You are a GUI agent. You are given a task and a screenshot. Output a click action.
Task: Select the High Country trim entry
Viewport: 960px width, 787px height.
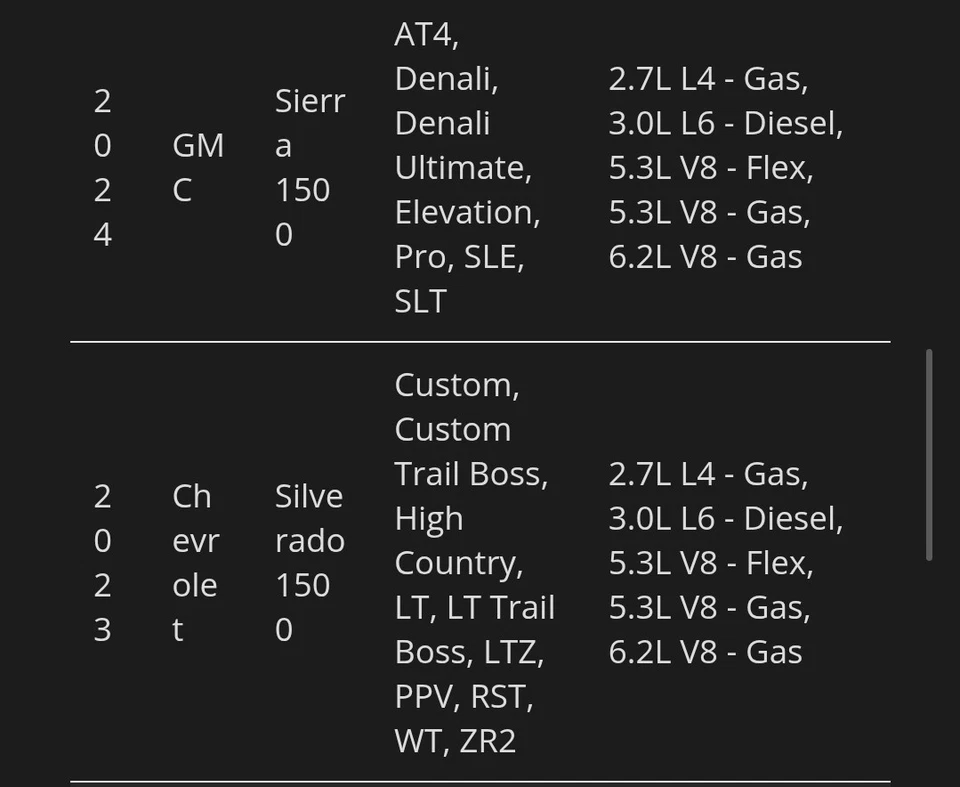[458, 541]
